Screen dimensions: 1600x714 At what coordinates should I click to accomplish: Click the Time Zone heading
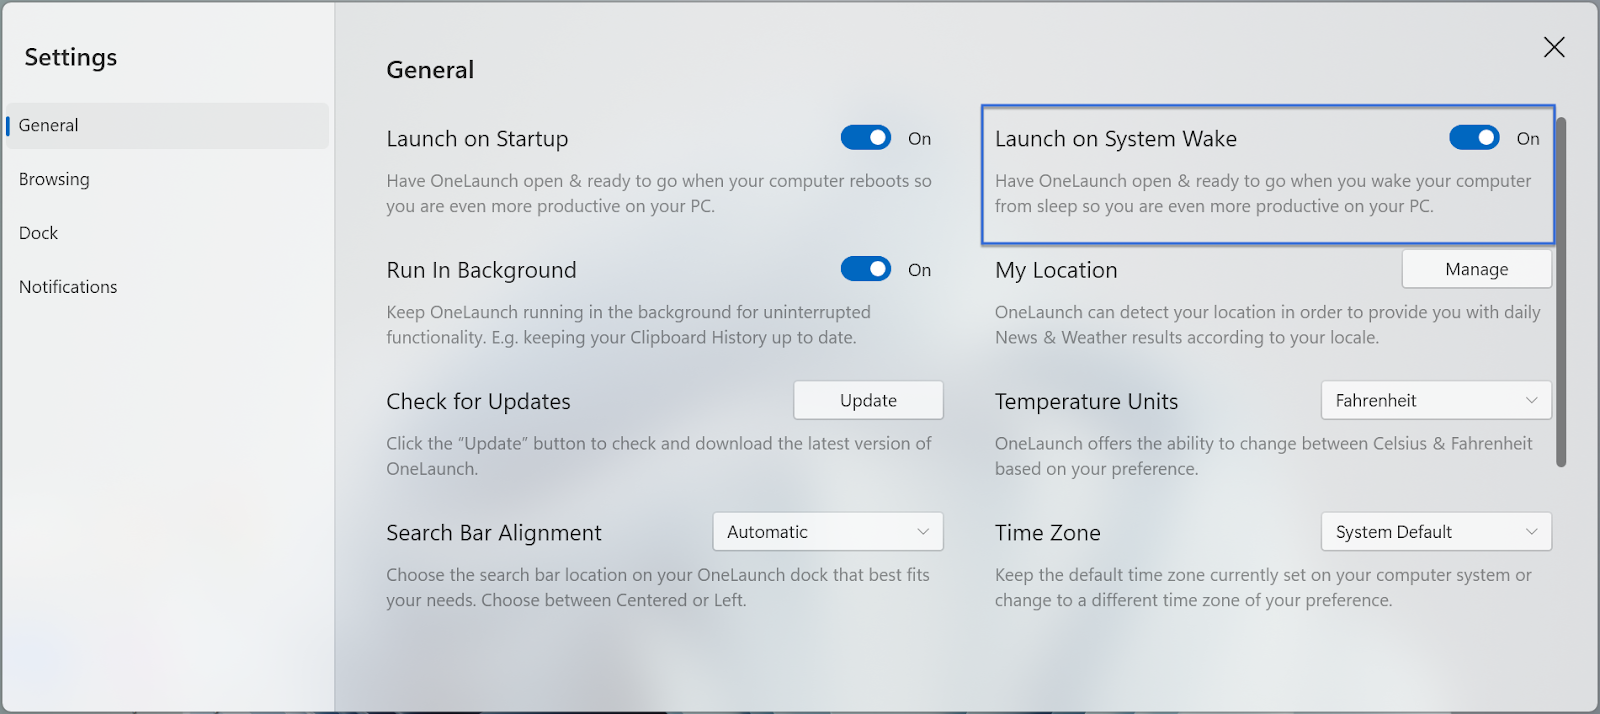pyautogui.click(x=1047, y=533)
